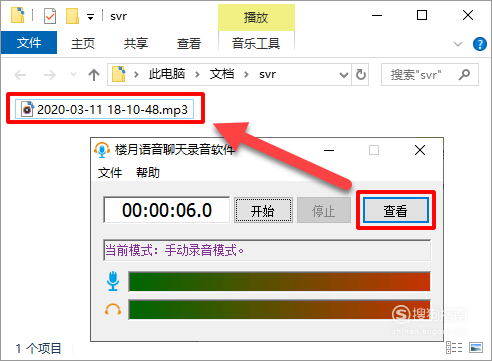Switch to the 主页 ribbon tab
Image resolution: width=492 pixels, height=361 pixels.
coord(83,43)
